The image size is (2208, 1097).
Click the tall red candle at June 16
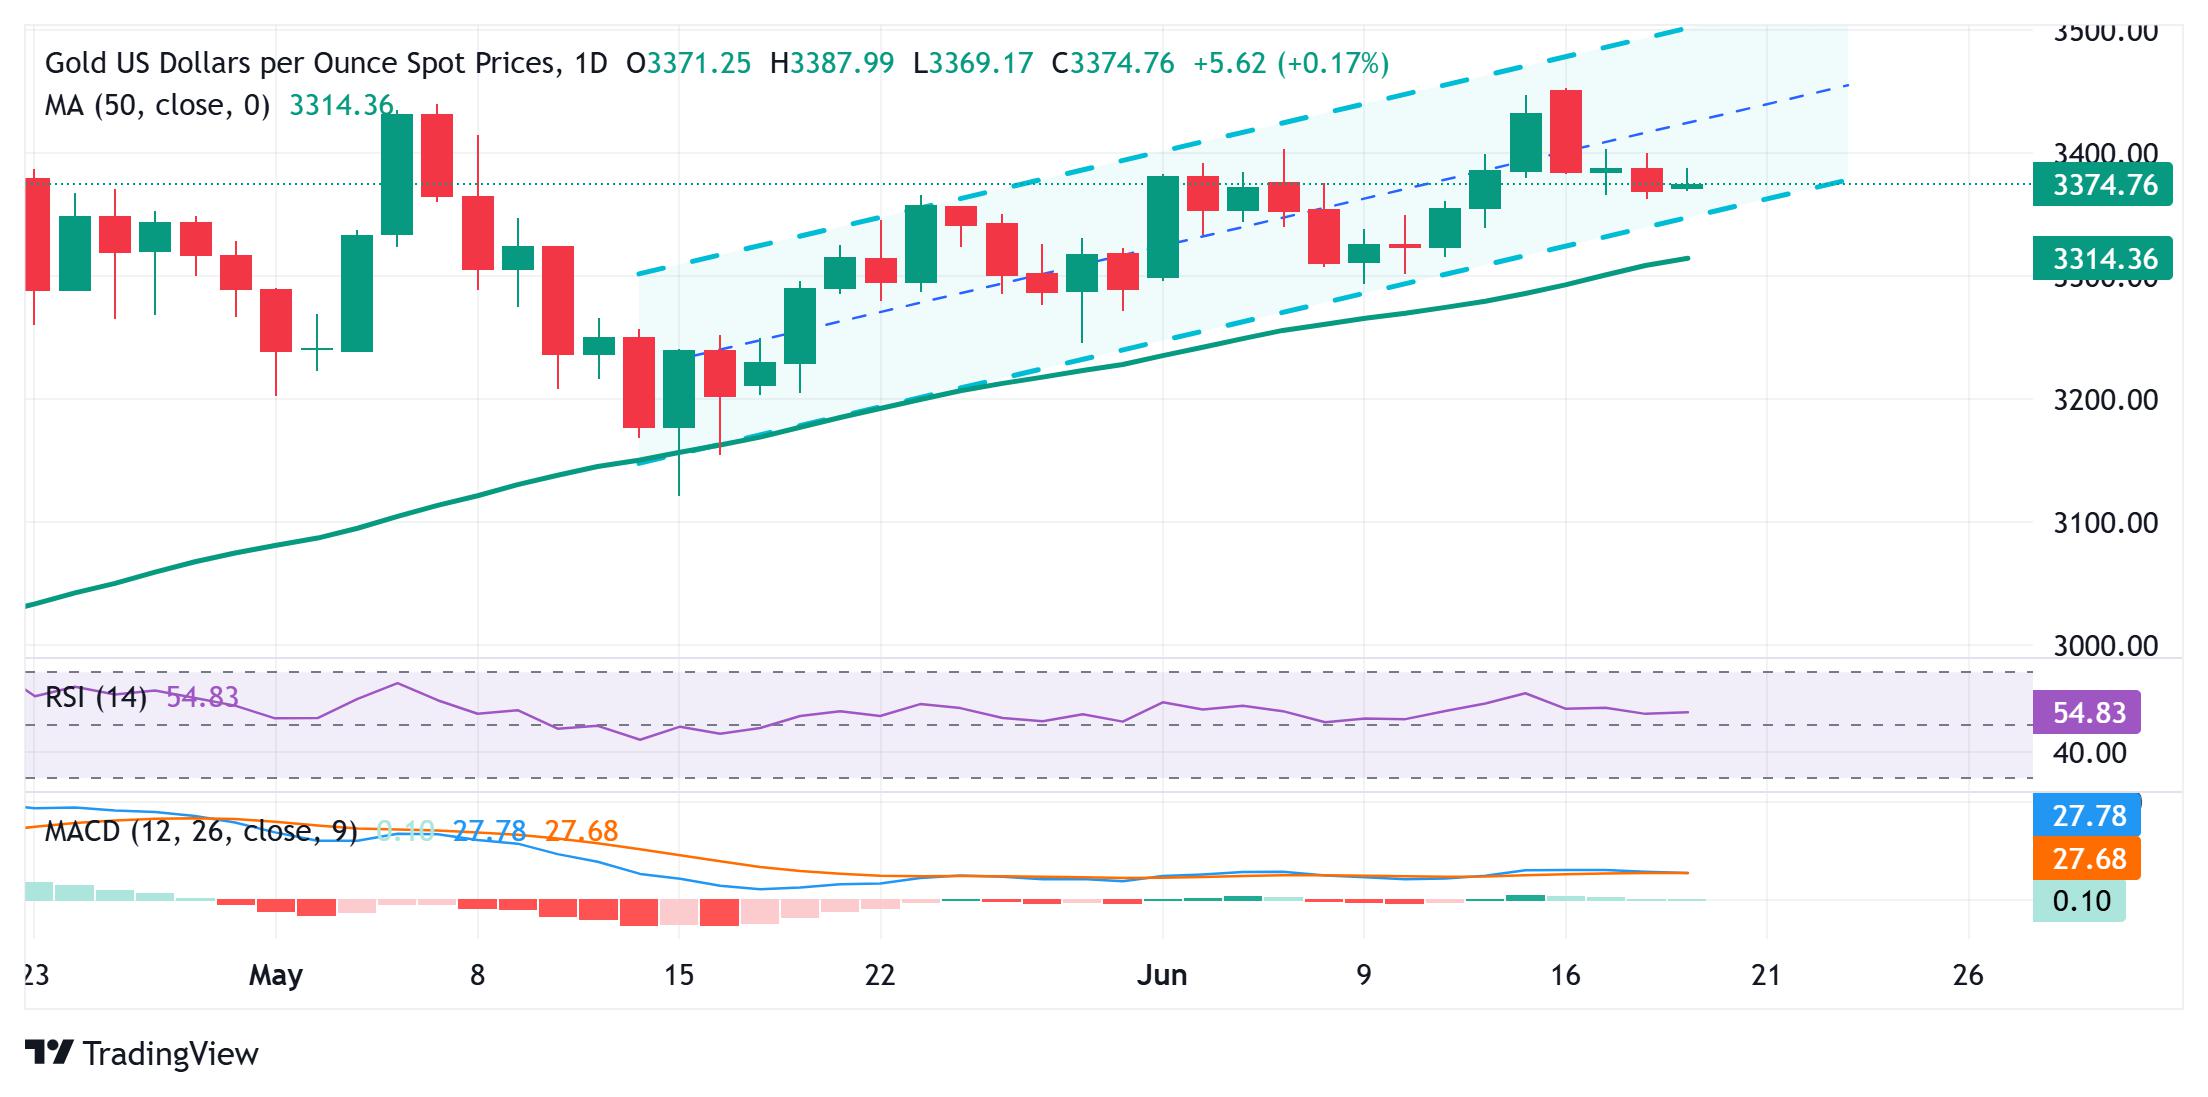1566,131
